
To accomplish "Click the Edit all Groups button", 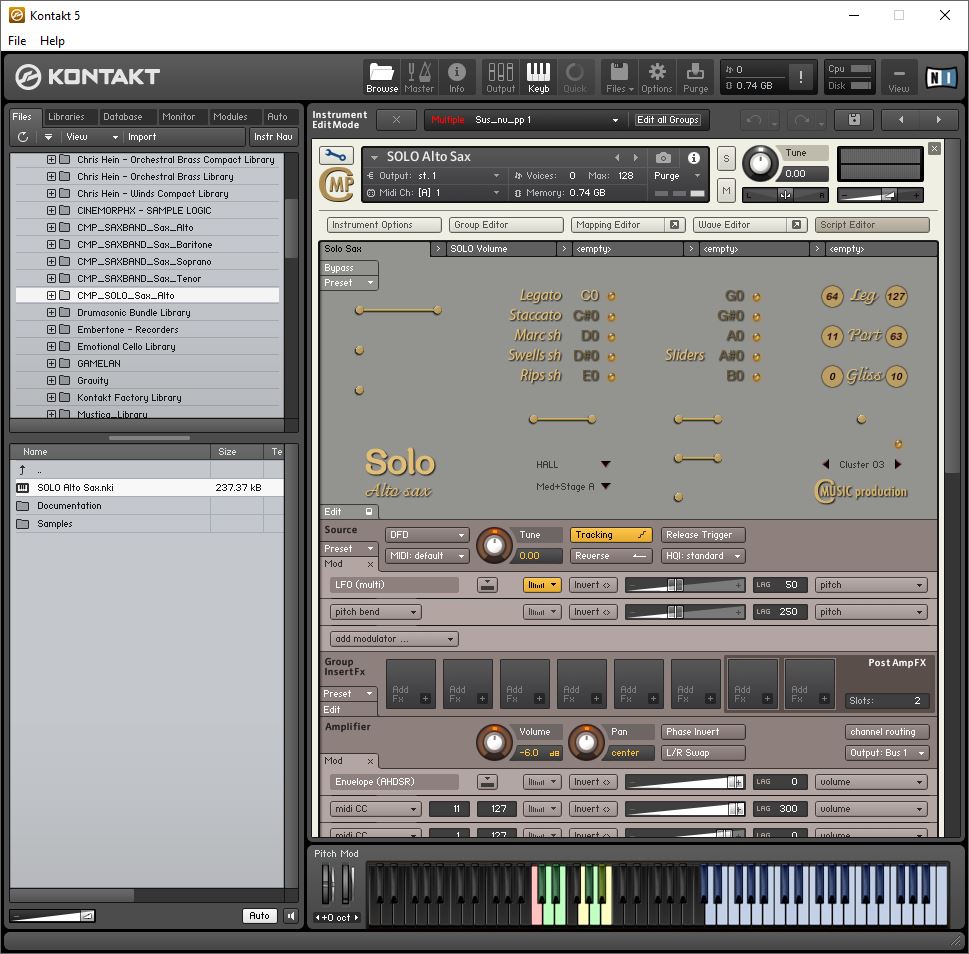I will point(668,120).
